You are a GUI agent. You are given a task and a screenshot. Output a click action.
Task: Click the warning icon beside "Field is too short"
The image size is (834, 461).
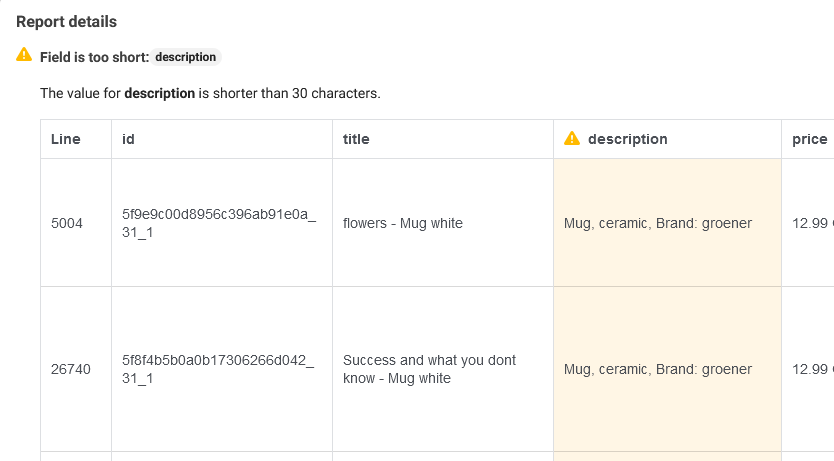point(24,56)
